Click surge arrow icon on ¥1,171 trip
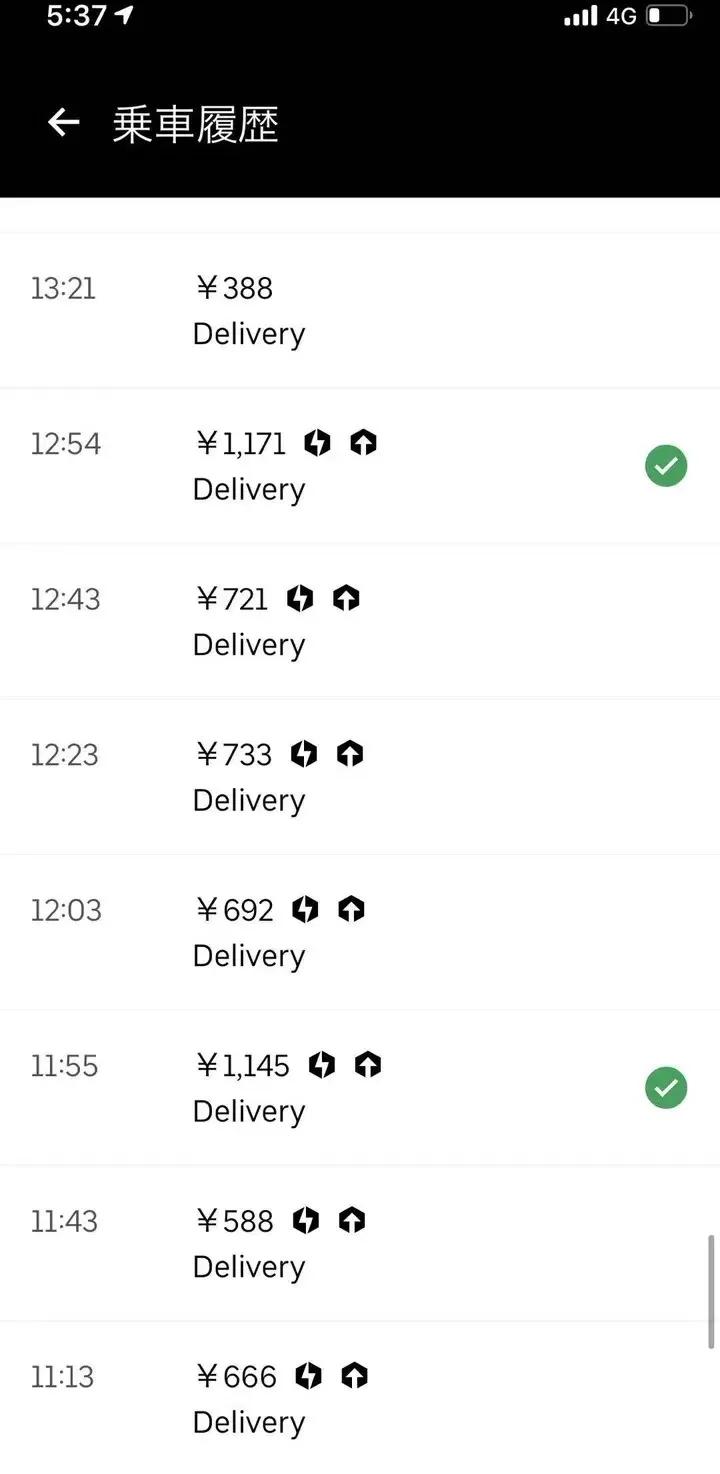Viewport: 720px width, 1474px height. pos(363,442)
